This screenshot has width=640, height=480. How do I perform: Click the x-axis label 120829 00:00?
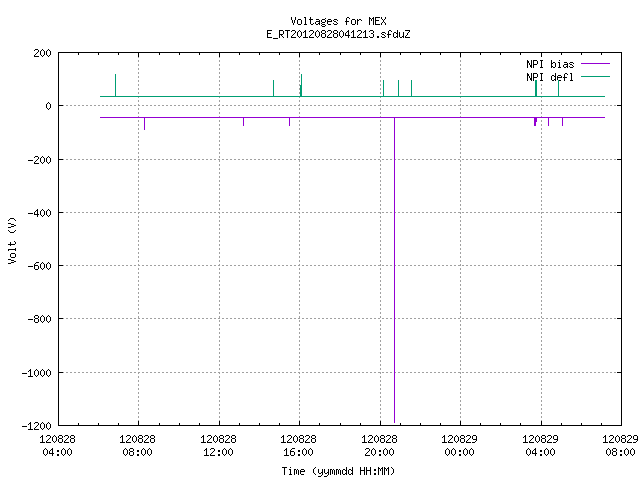459,446
